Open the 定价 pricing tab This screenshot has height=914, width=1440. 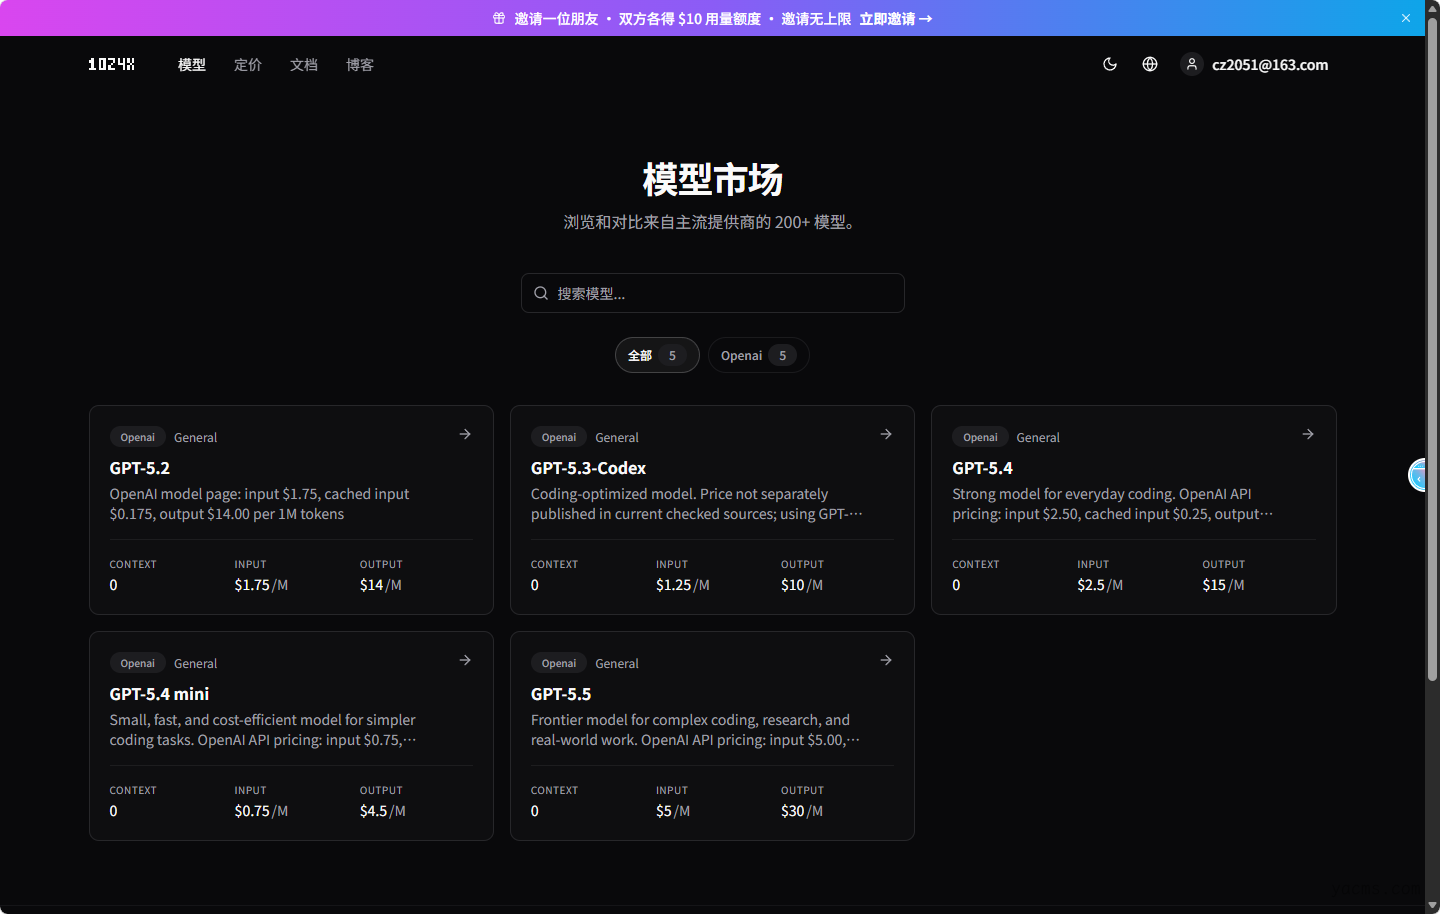click(248, 65)
